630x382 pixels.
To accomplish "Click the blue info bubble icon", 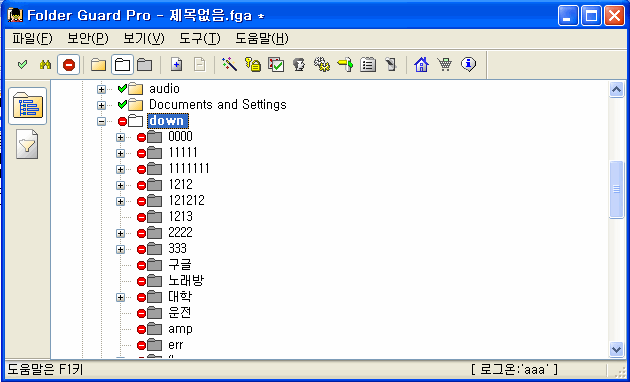I will [468, 65].
